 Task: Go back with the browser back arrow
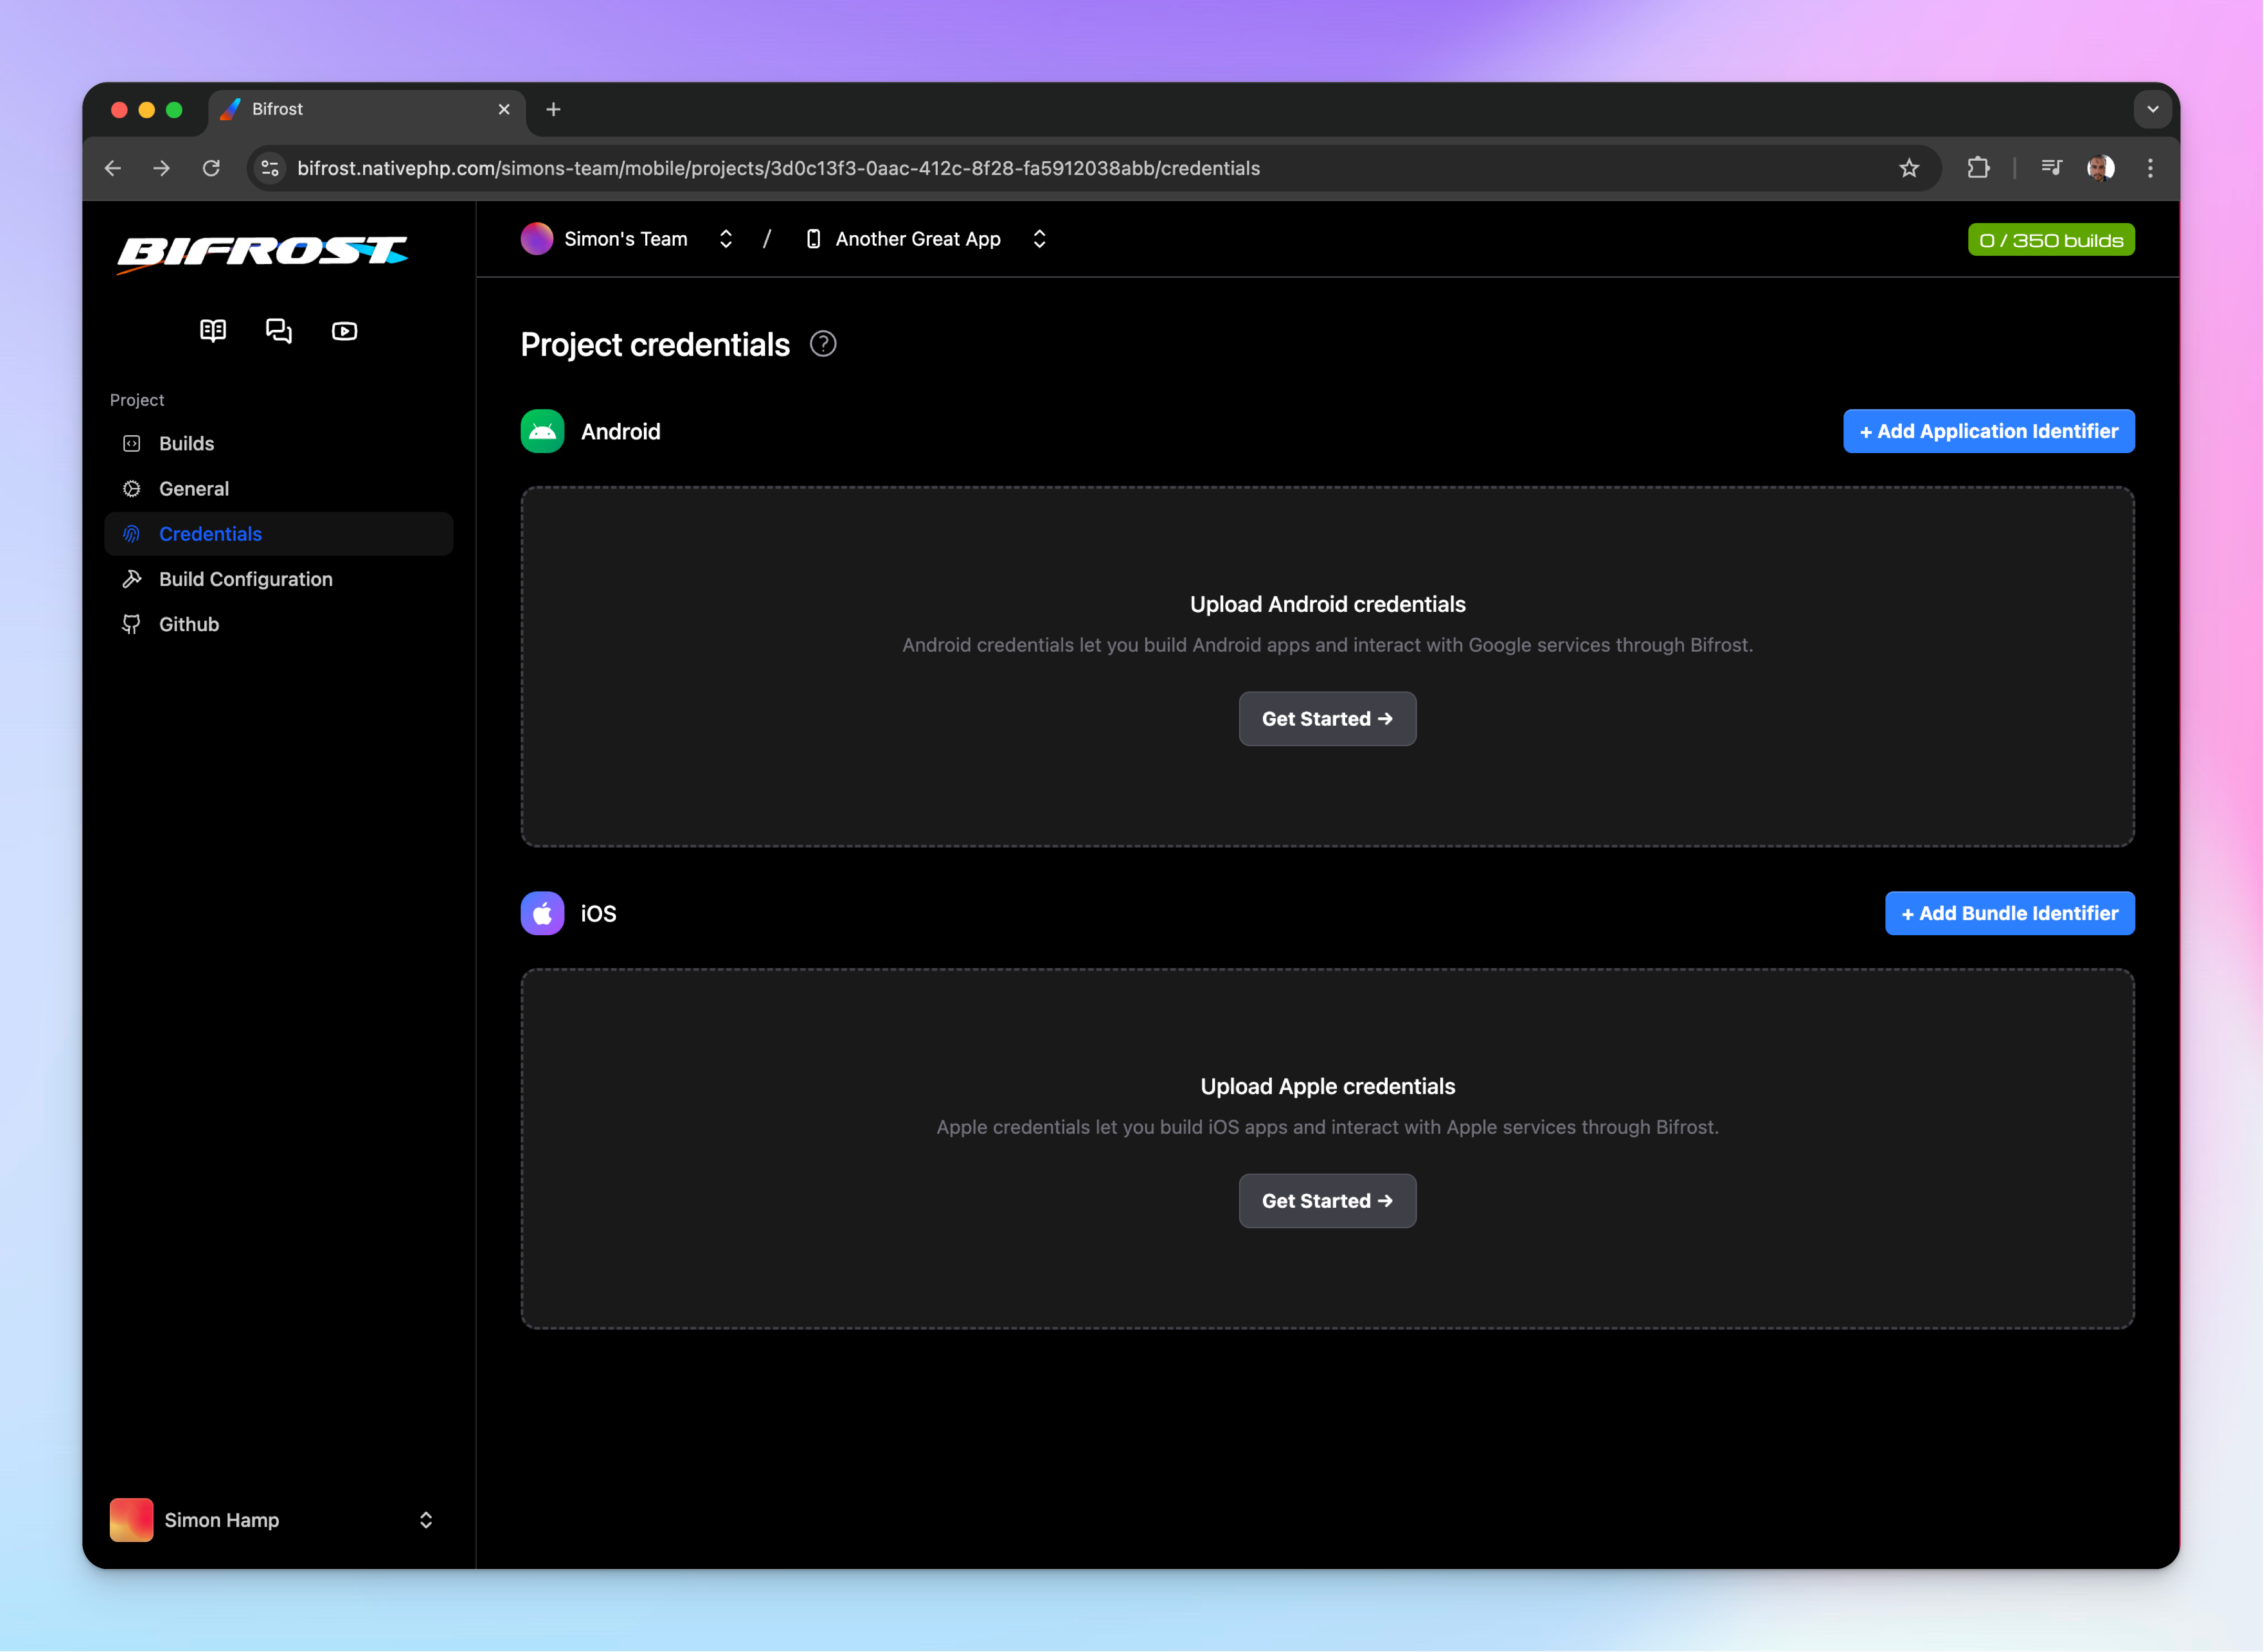coord(113,168)
